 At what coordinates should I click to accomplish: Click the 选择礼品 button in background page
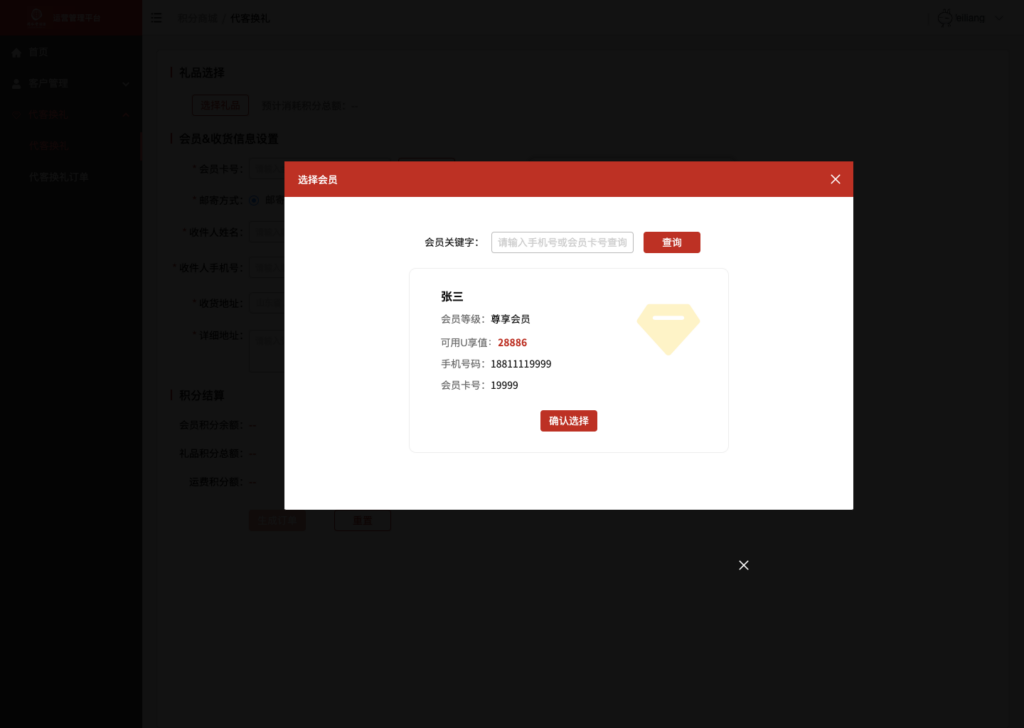coord(220,105)
